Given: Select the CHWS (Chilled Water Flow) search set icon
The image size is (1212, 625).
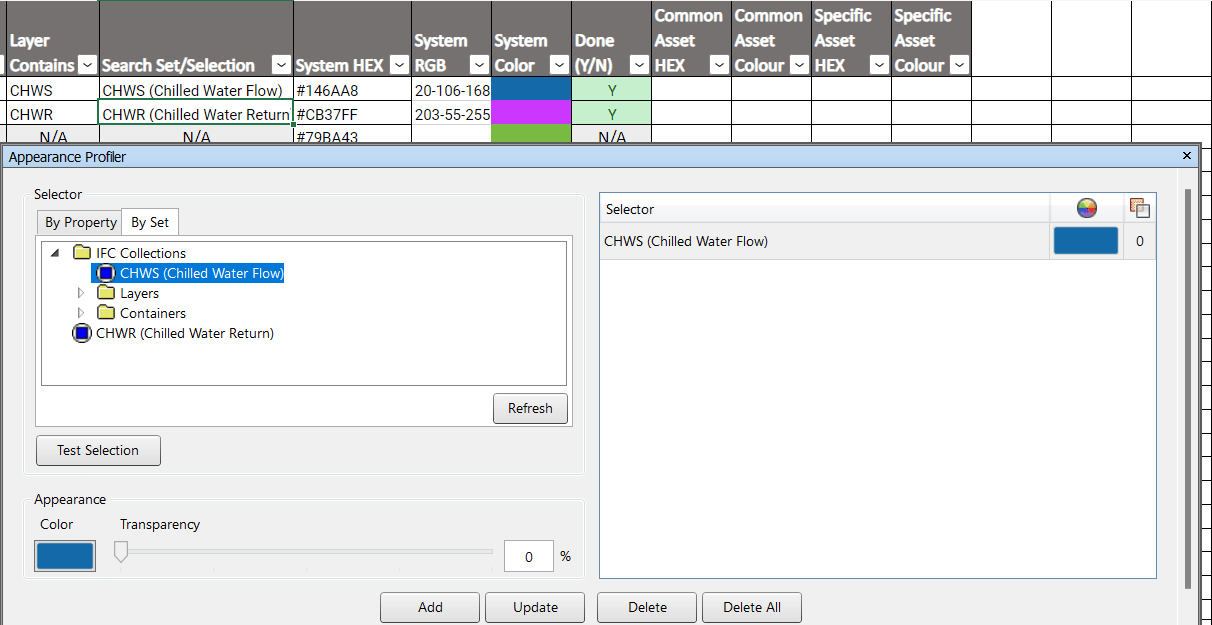Looking at the screenshot, I should [x=108, y=272].
